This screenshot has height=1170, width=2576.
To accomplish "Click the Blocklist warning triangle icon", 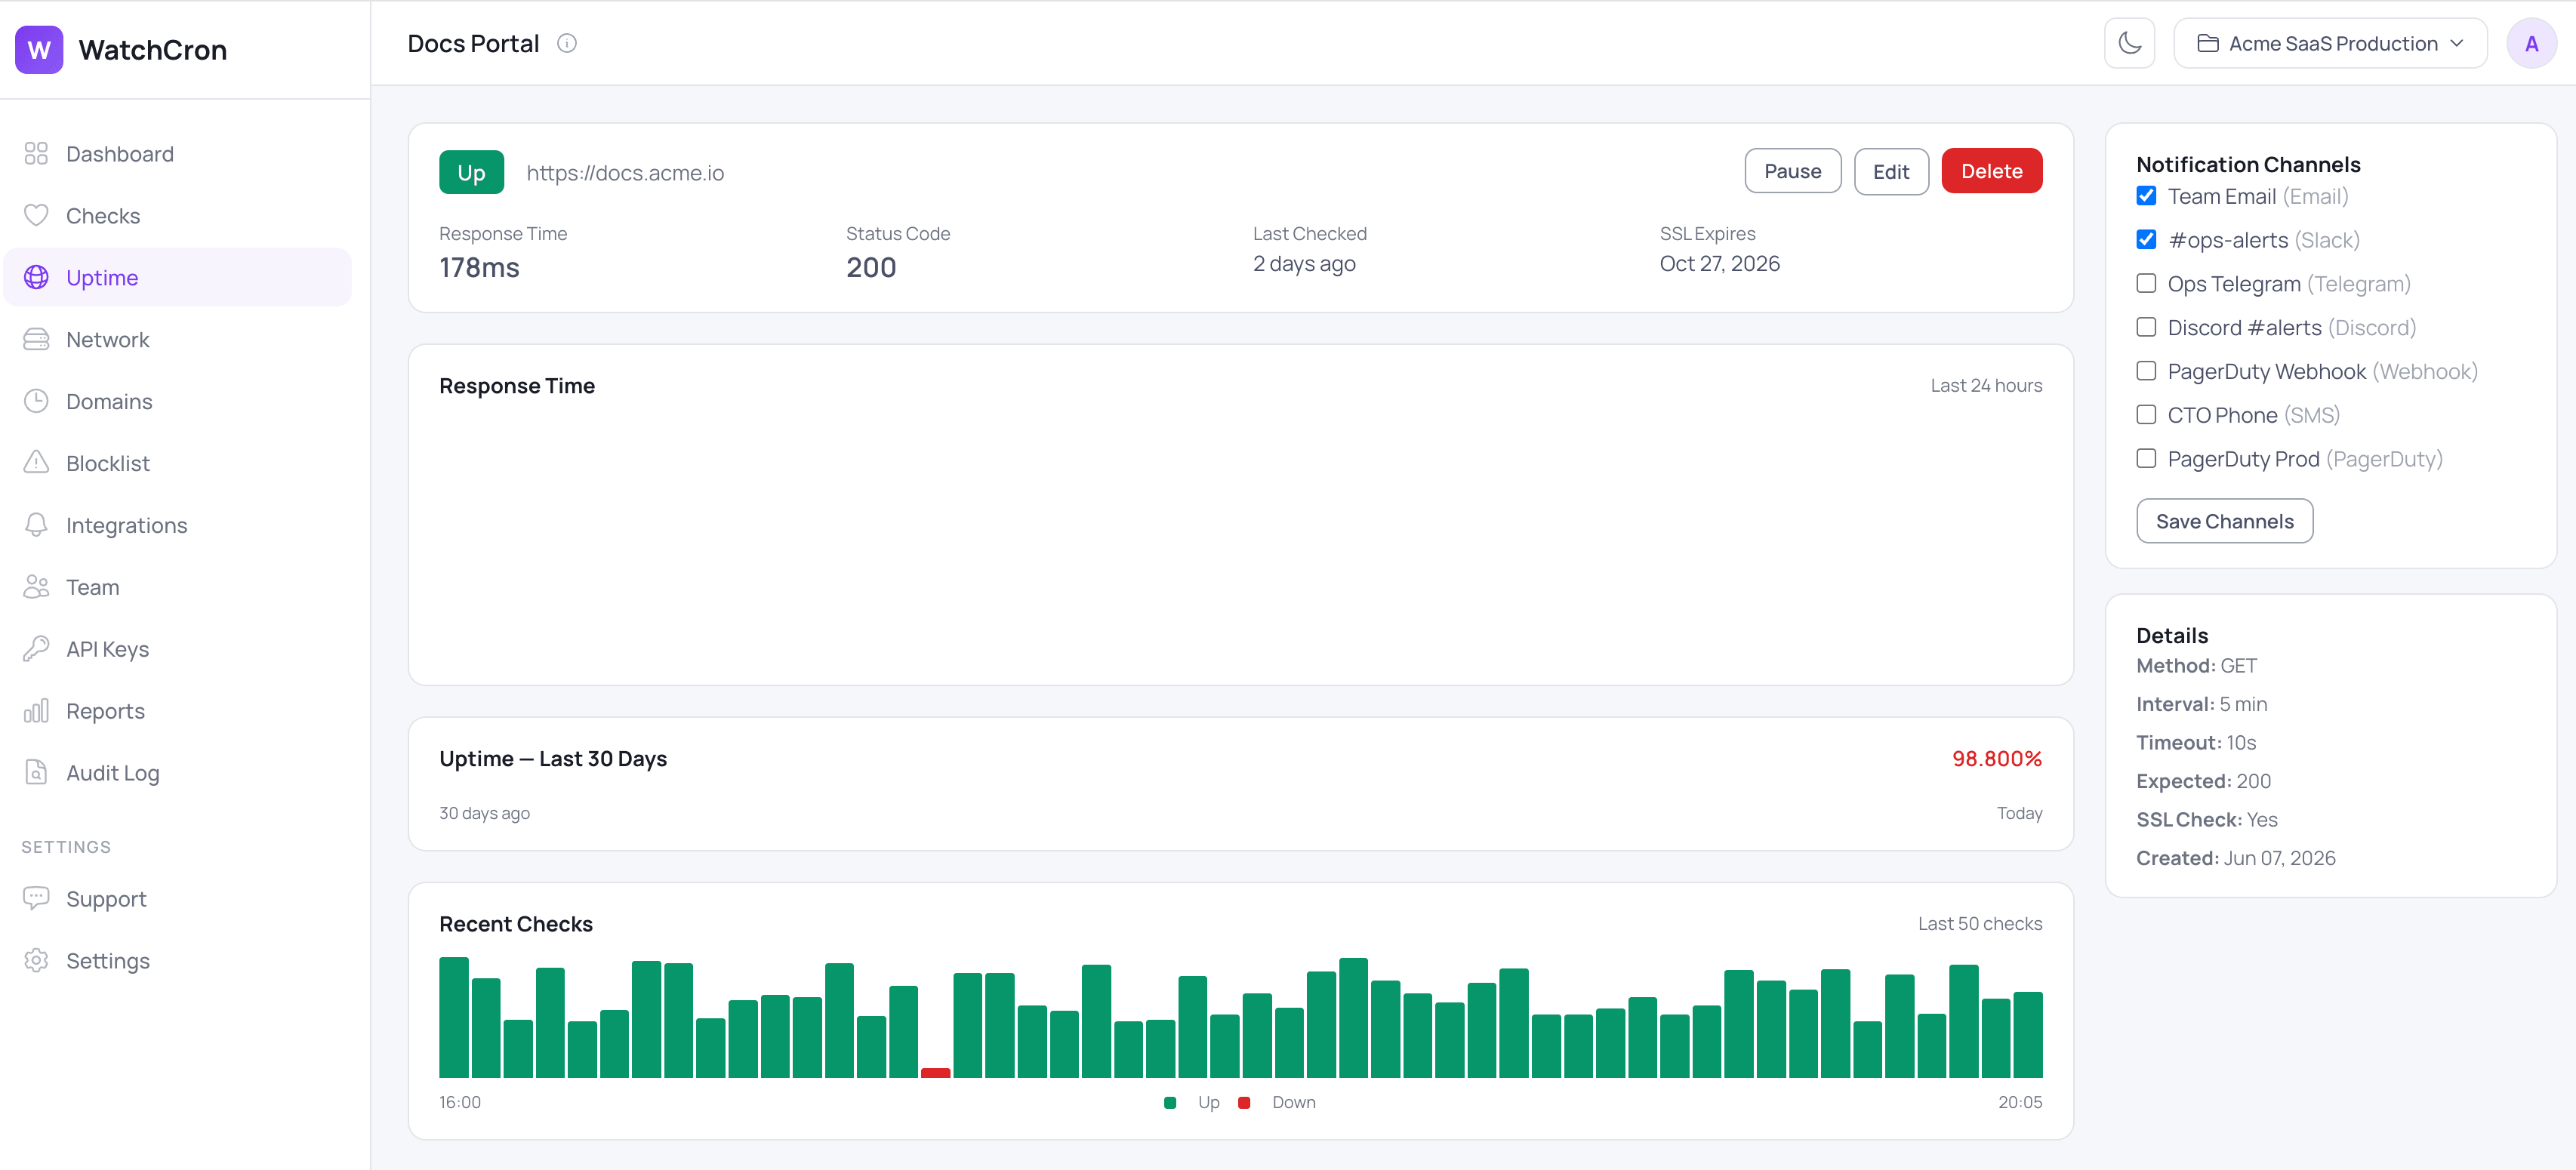I will coord(36,462).
